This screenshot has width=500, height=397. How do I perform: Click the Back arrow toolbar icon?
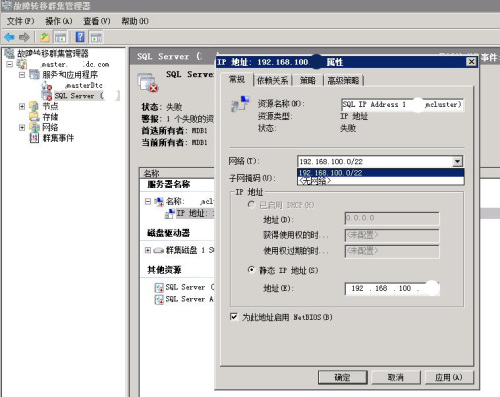pos(9,37)
